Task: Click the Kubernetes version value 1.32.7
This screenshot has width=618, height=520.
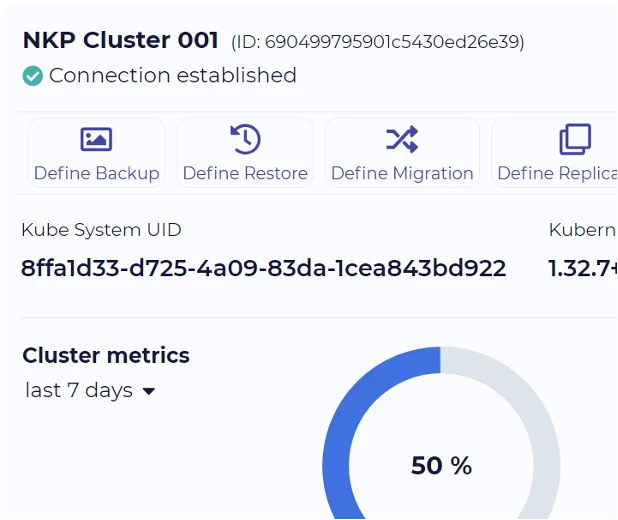Action: tap(583, 268)
